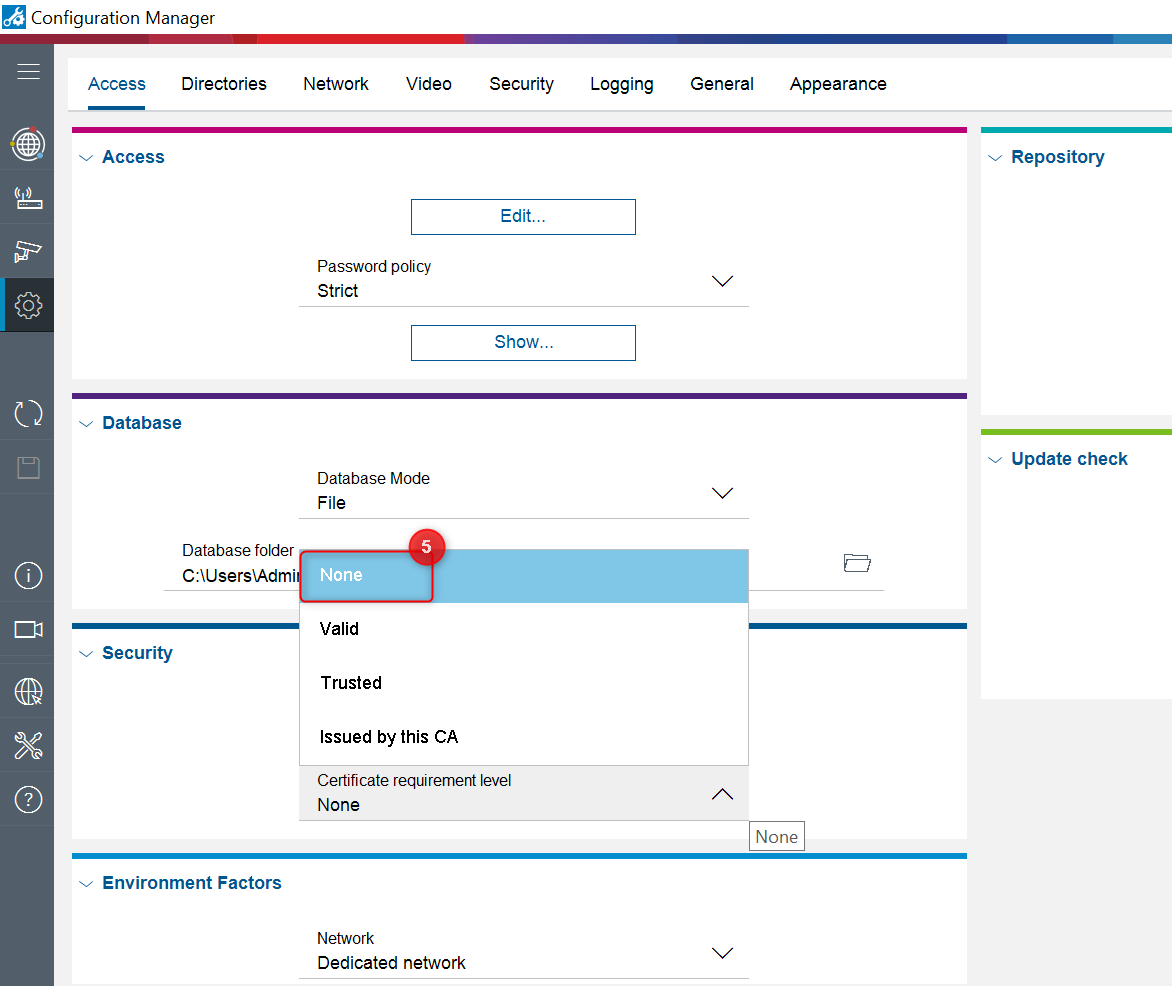The width and height of the screenshot is (1172, 986).
Task: Click the Show... button
Action: pos(523,343)
